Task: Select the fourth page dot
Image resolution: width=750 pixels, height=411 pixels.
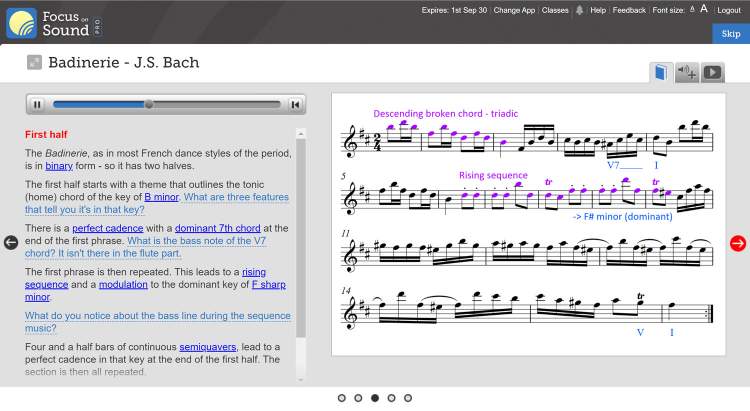Action: [x=391, y=398]
